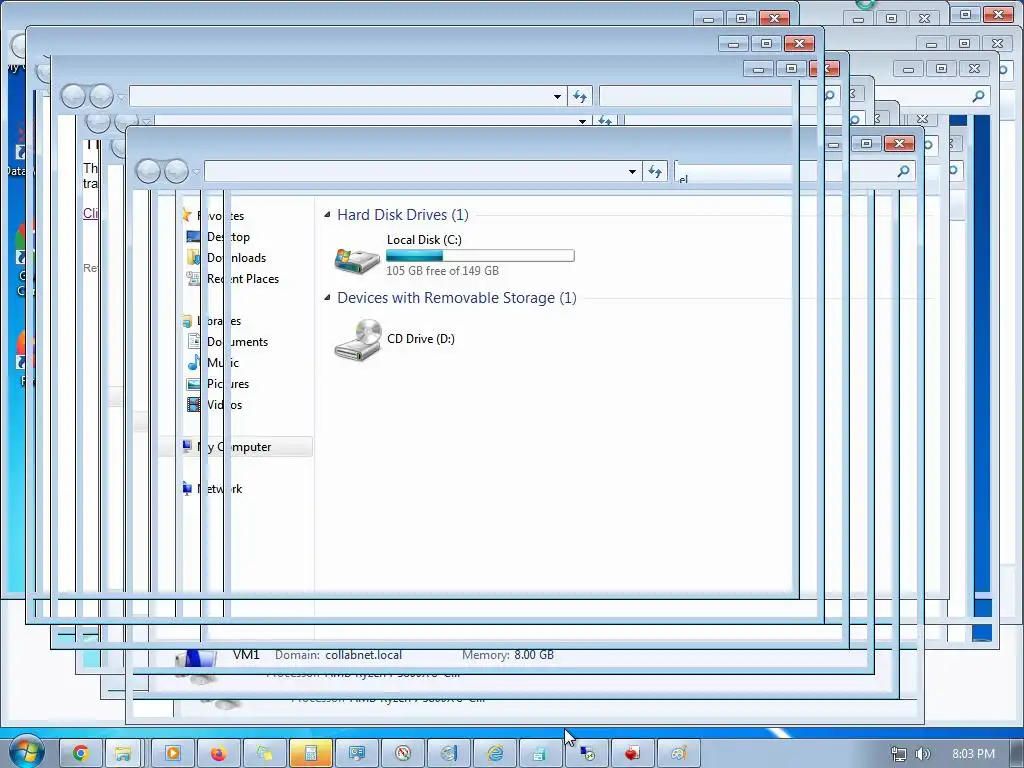The image size is (1024, 768).
Task: Click the Memory 8.00 GB value
Action: [x=534, y=655]
